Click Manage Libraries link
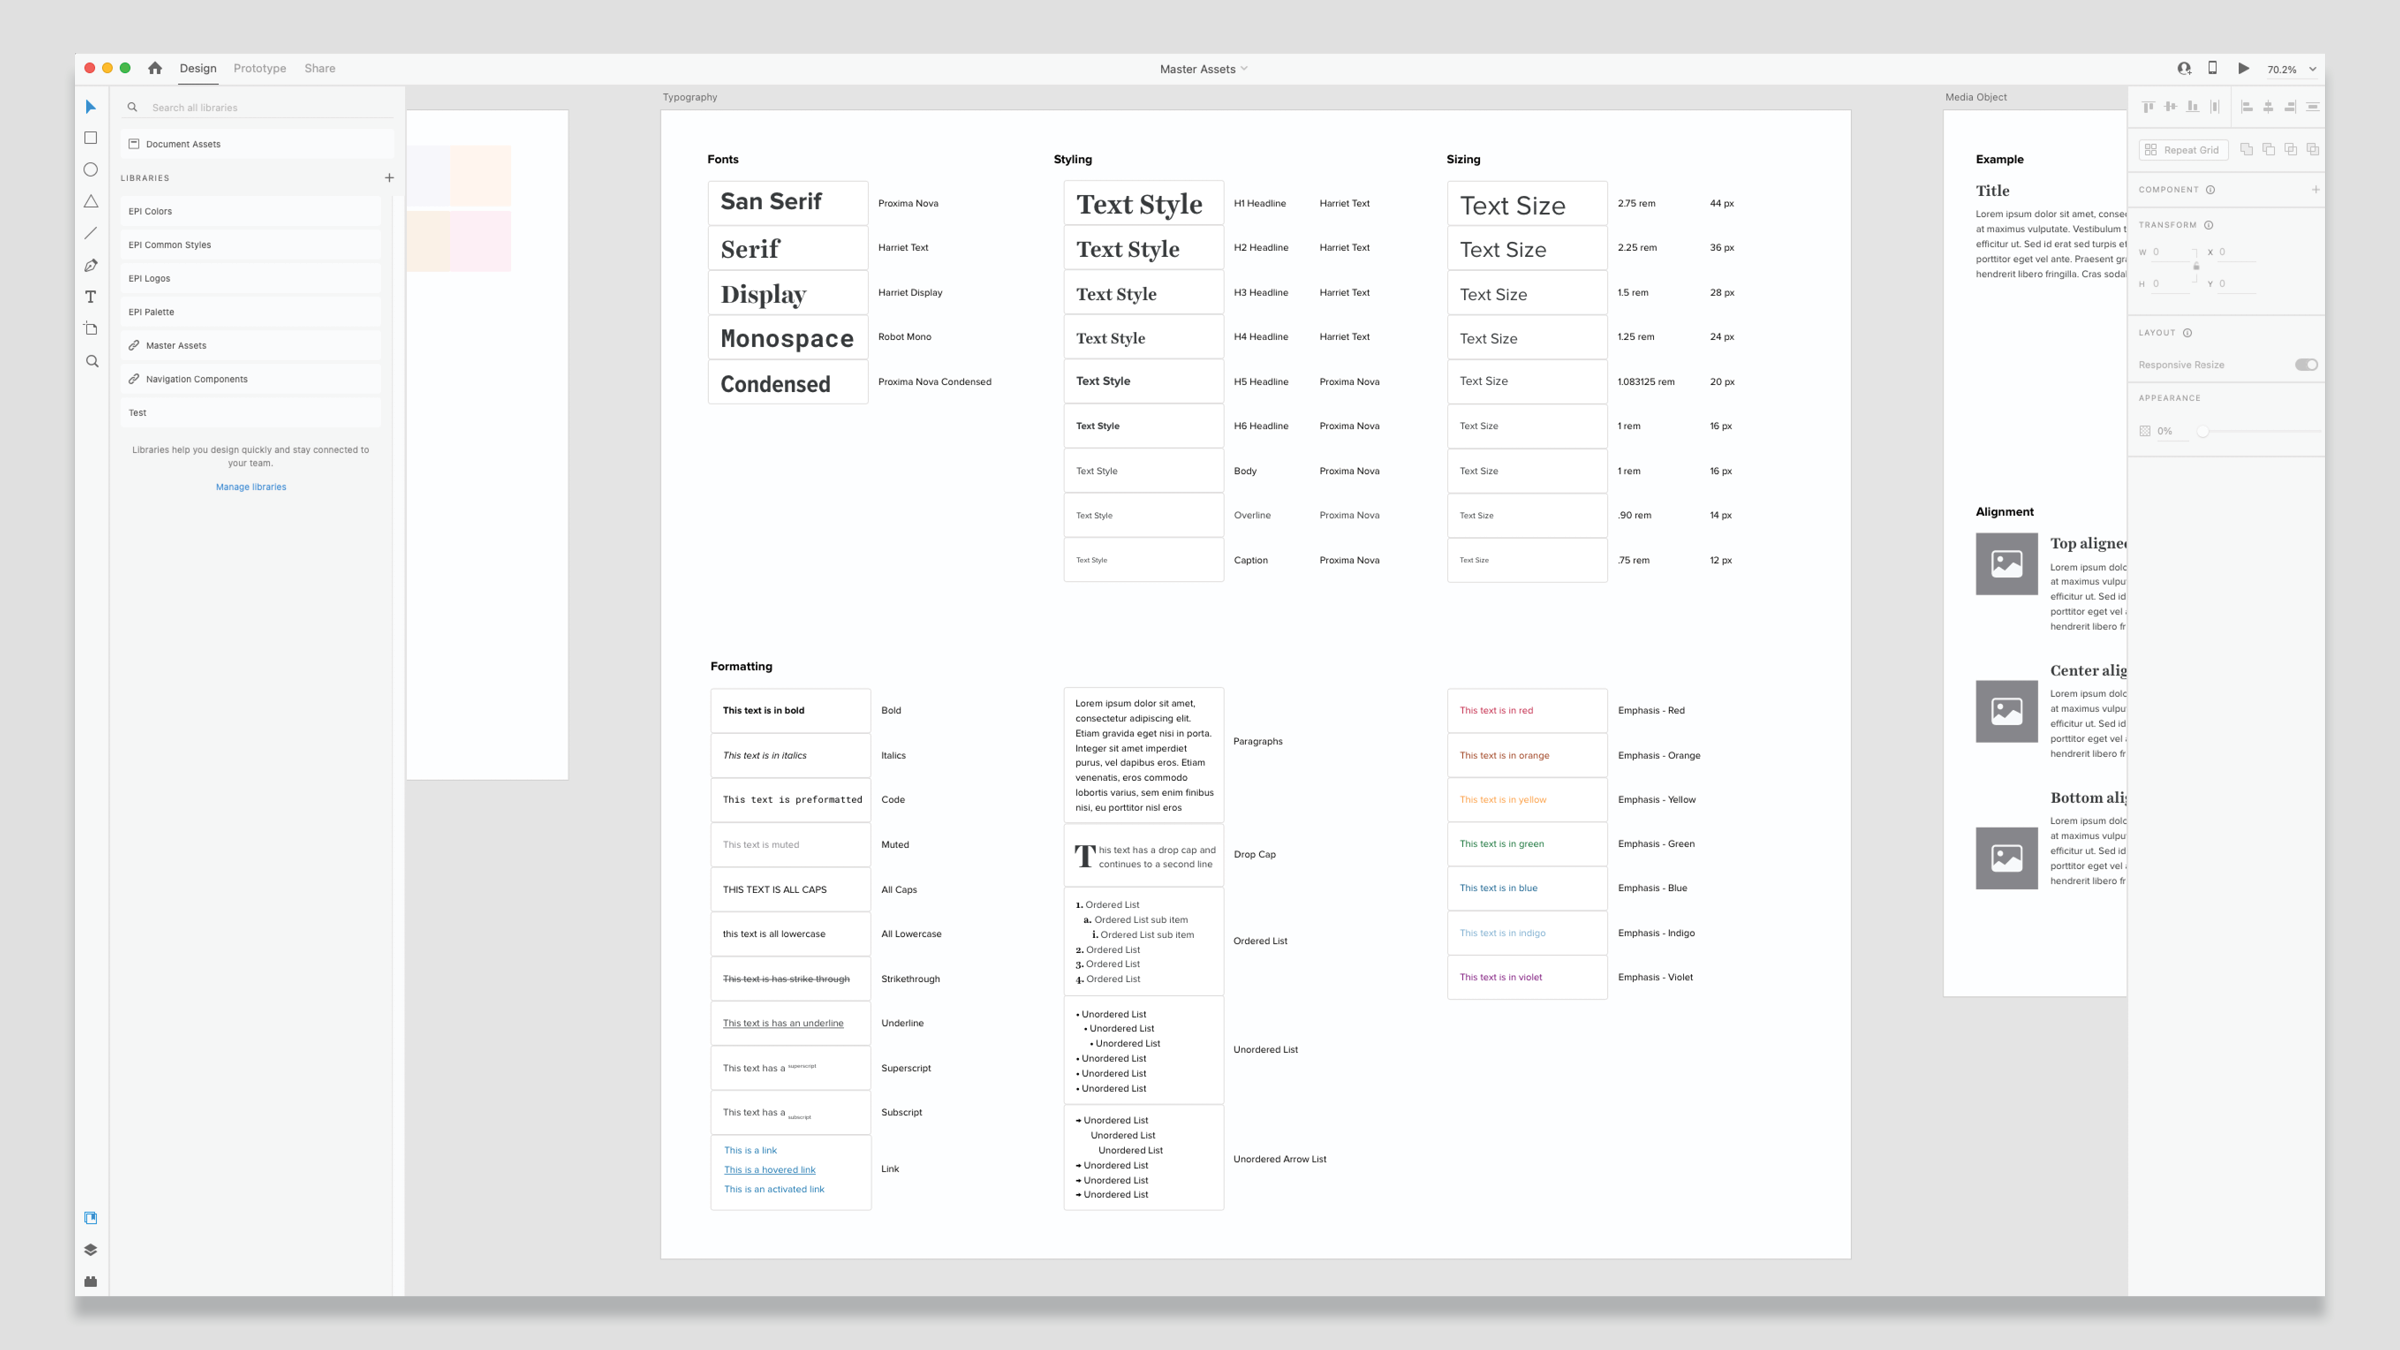The width and height of the screenshot is (2400, 1350). tap(251, 486)
